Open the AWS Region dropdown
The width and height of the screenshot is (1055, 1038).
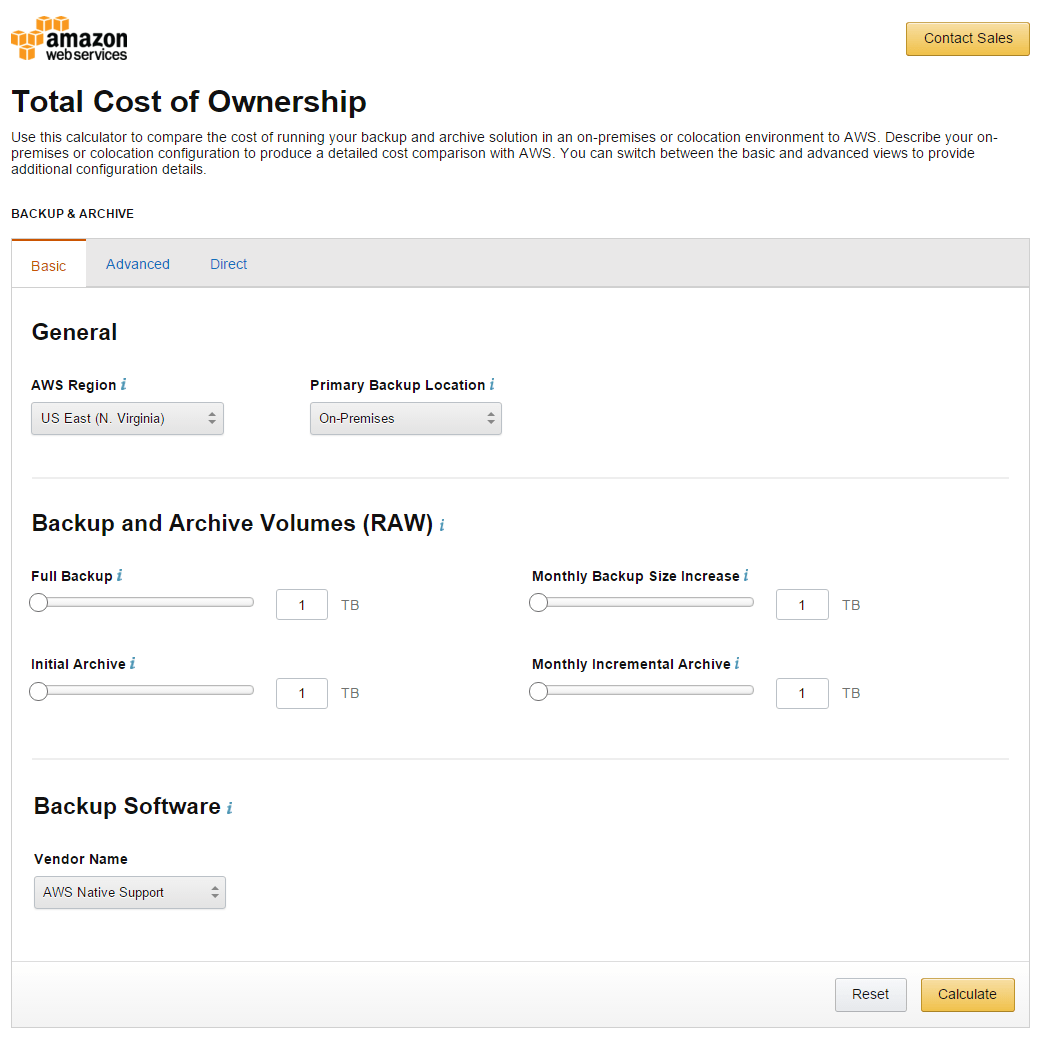(x=127, y=418)
